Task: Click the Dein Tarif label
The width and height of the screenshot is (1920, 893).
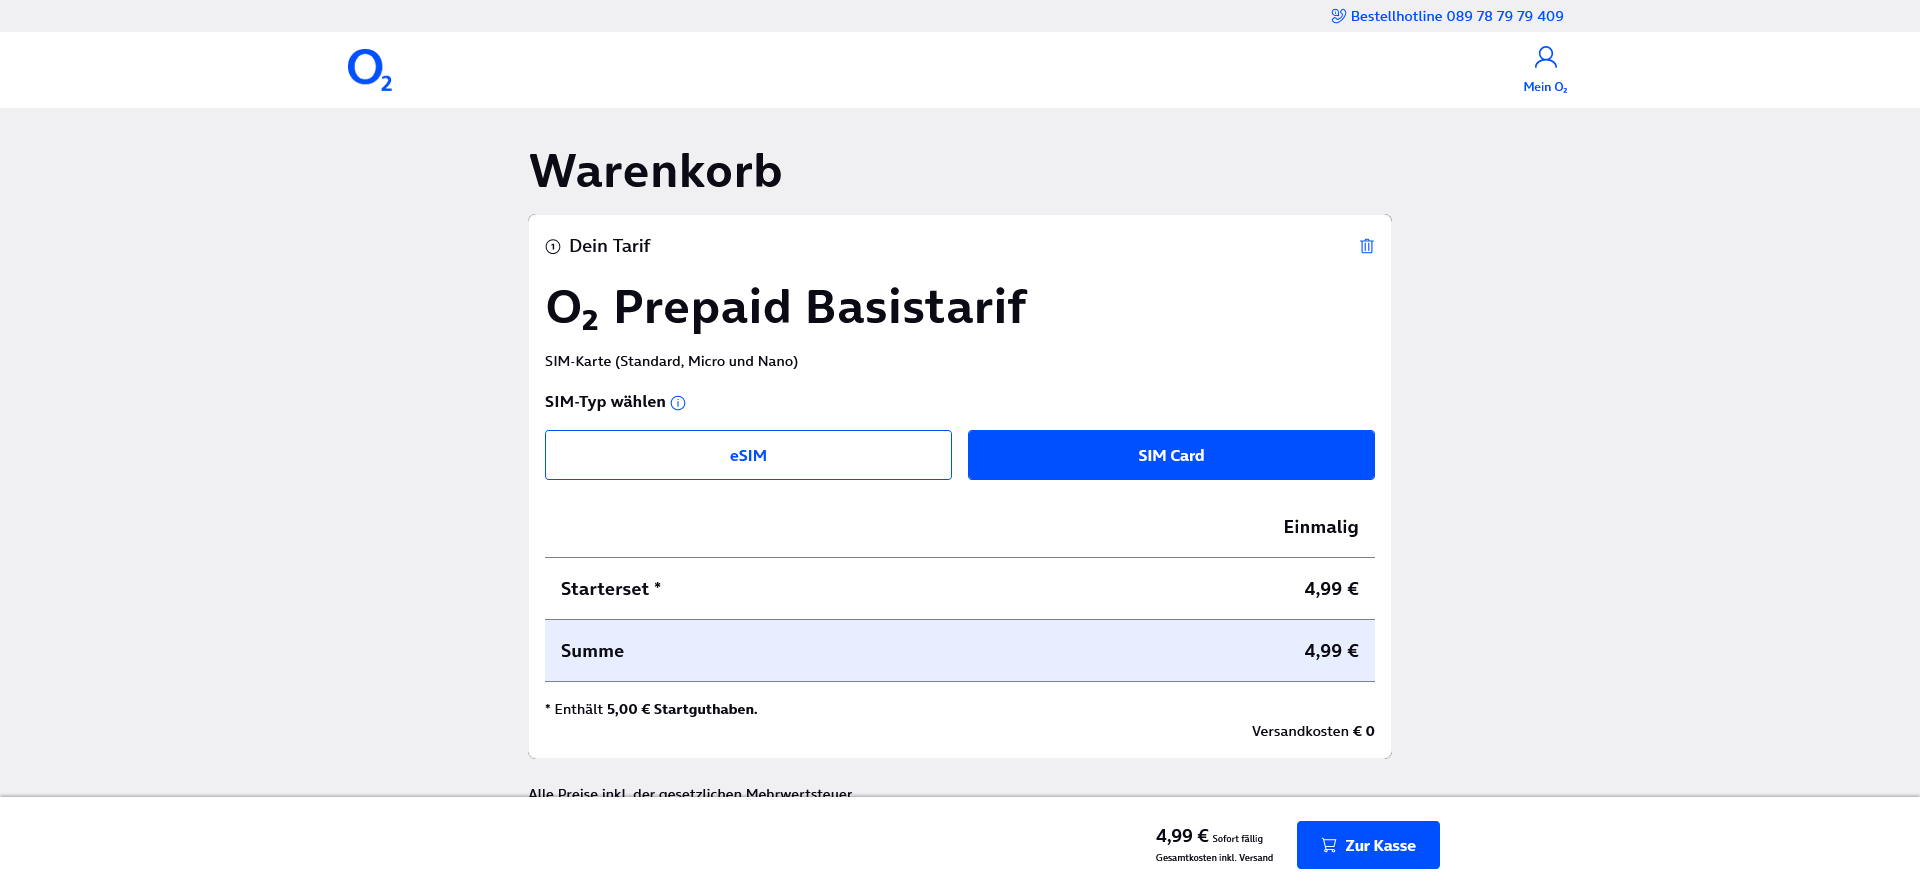Action: [609, 246]
